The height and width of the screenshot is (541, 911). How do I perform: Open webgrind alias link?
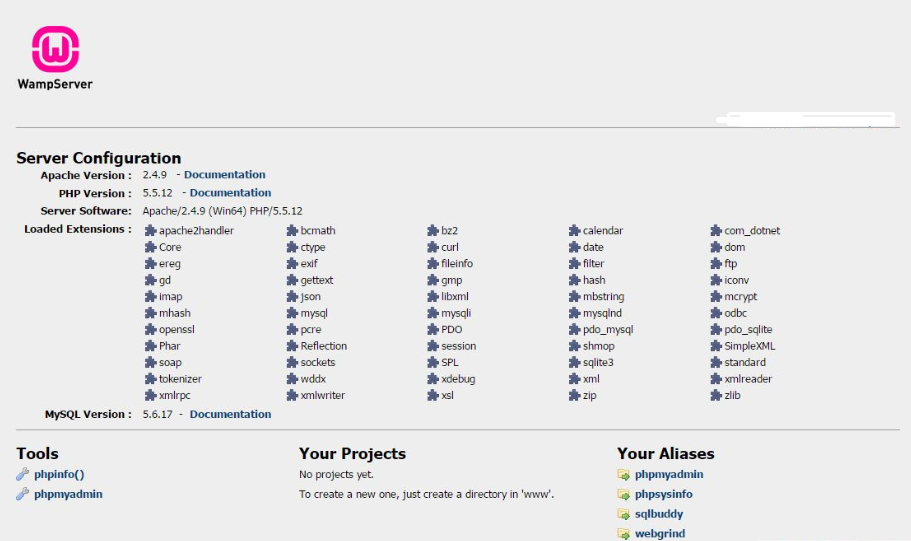(660, 533)
